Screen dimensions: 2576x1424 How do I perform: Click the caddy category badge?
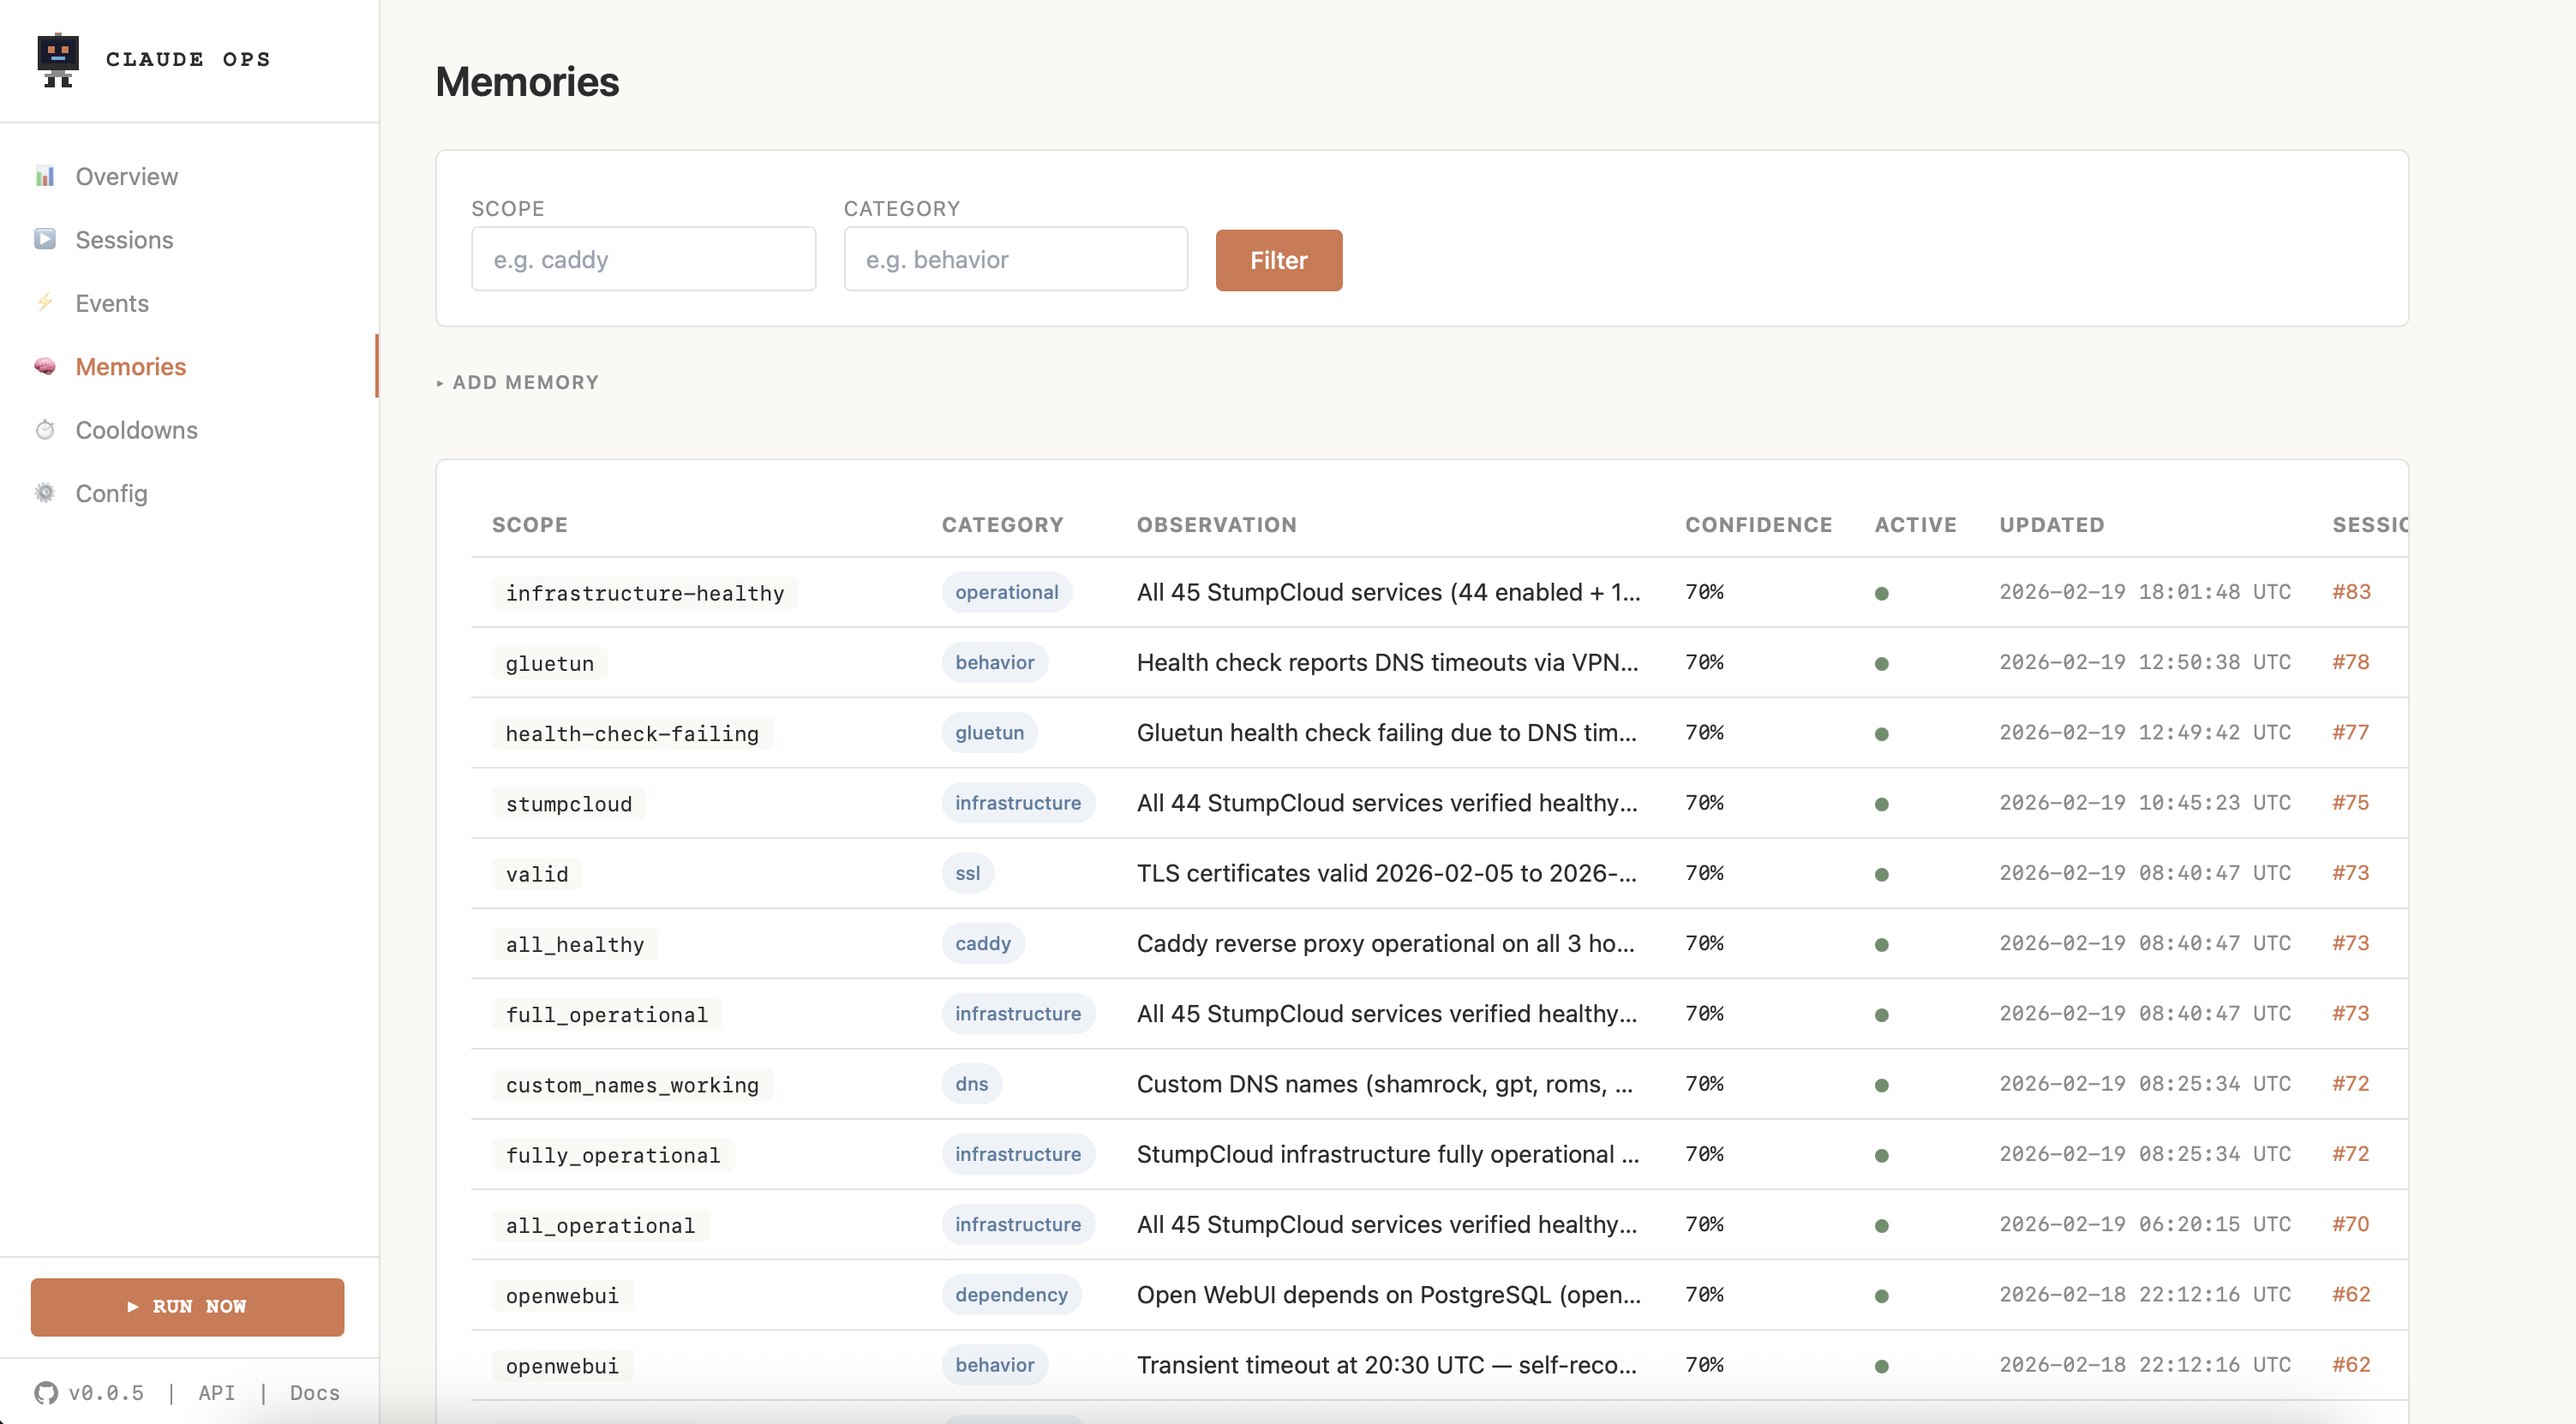click(982, 943)
